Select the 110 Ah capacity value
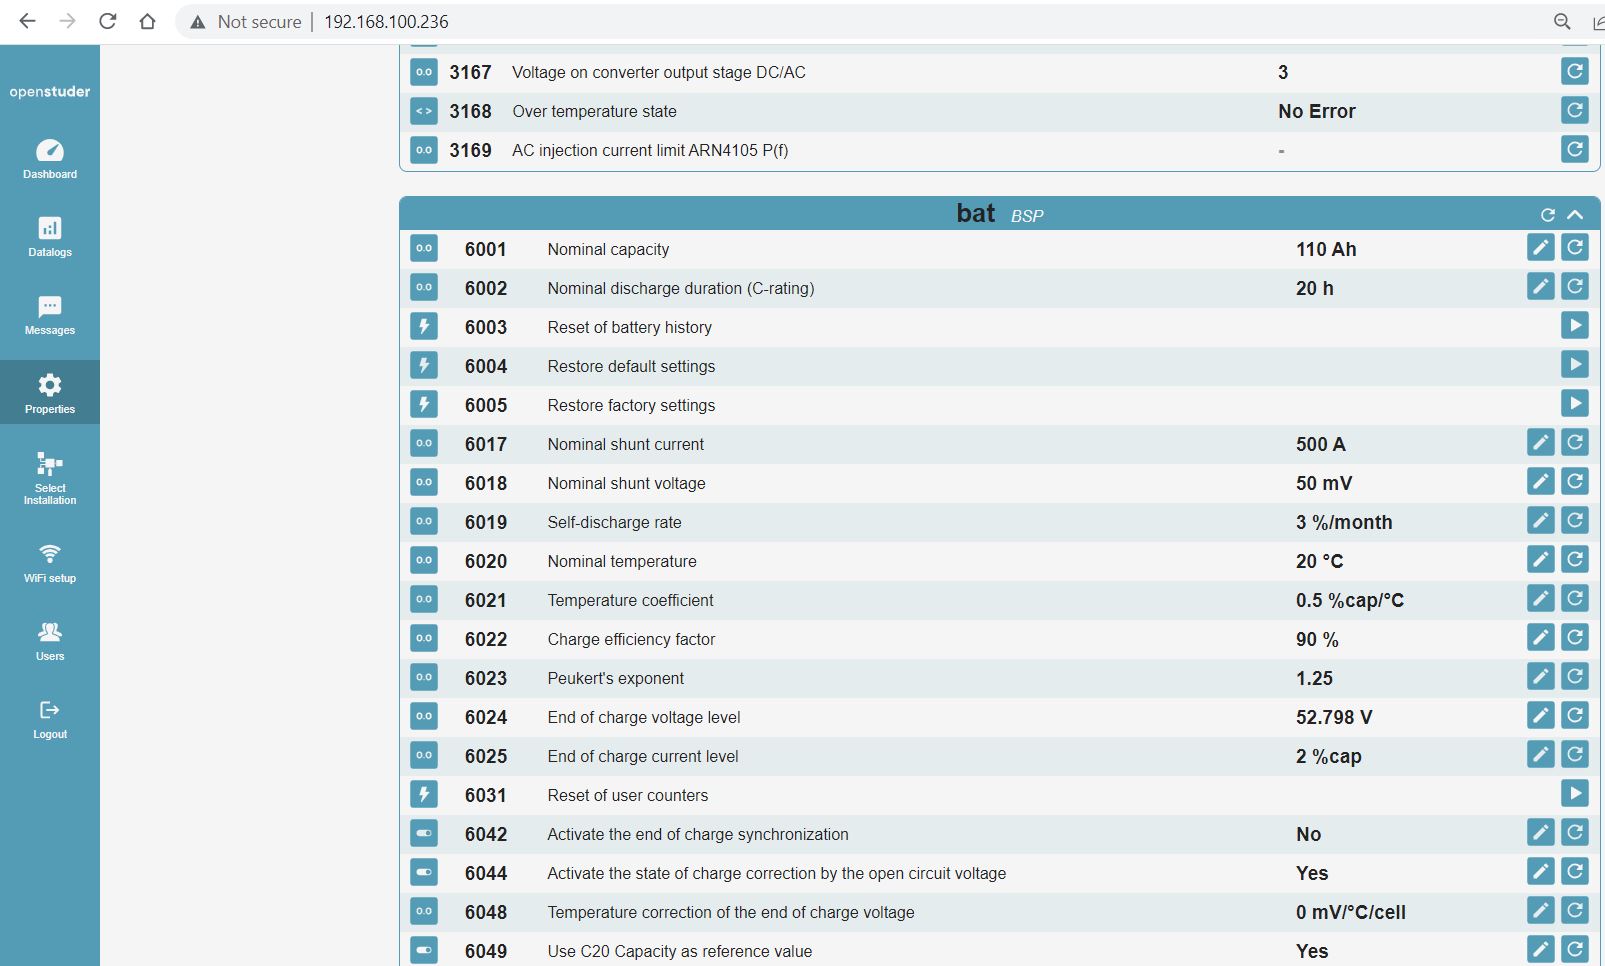The width and height of the screenshot is (1605, 966). 1326,249
